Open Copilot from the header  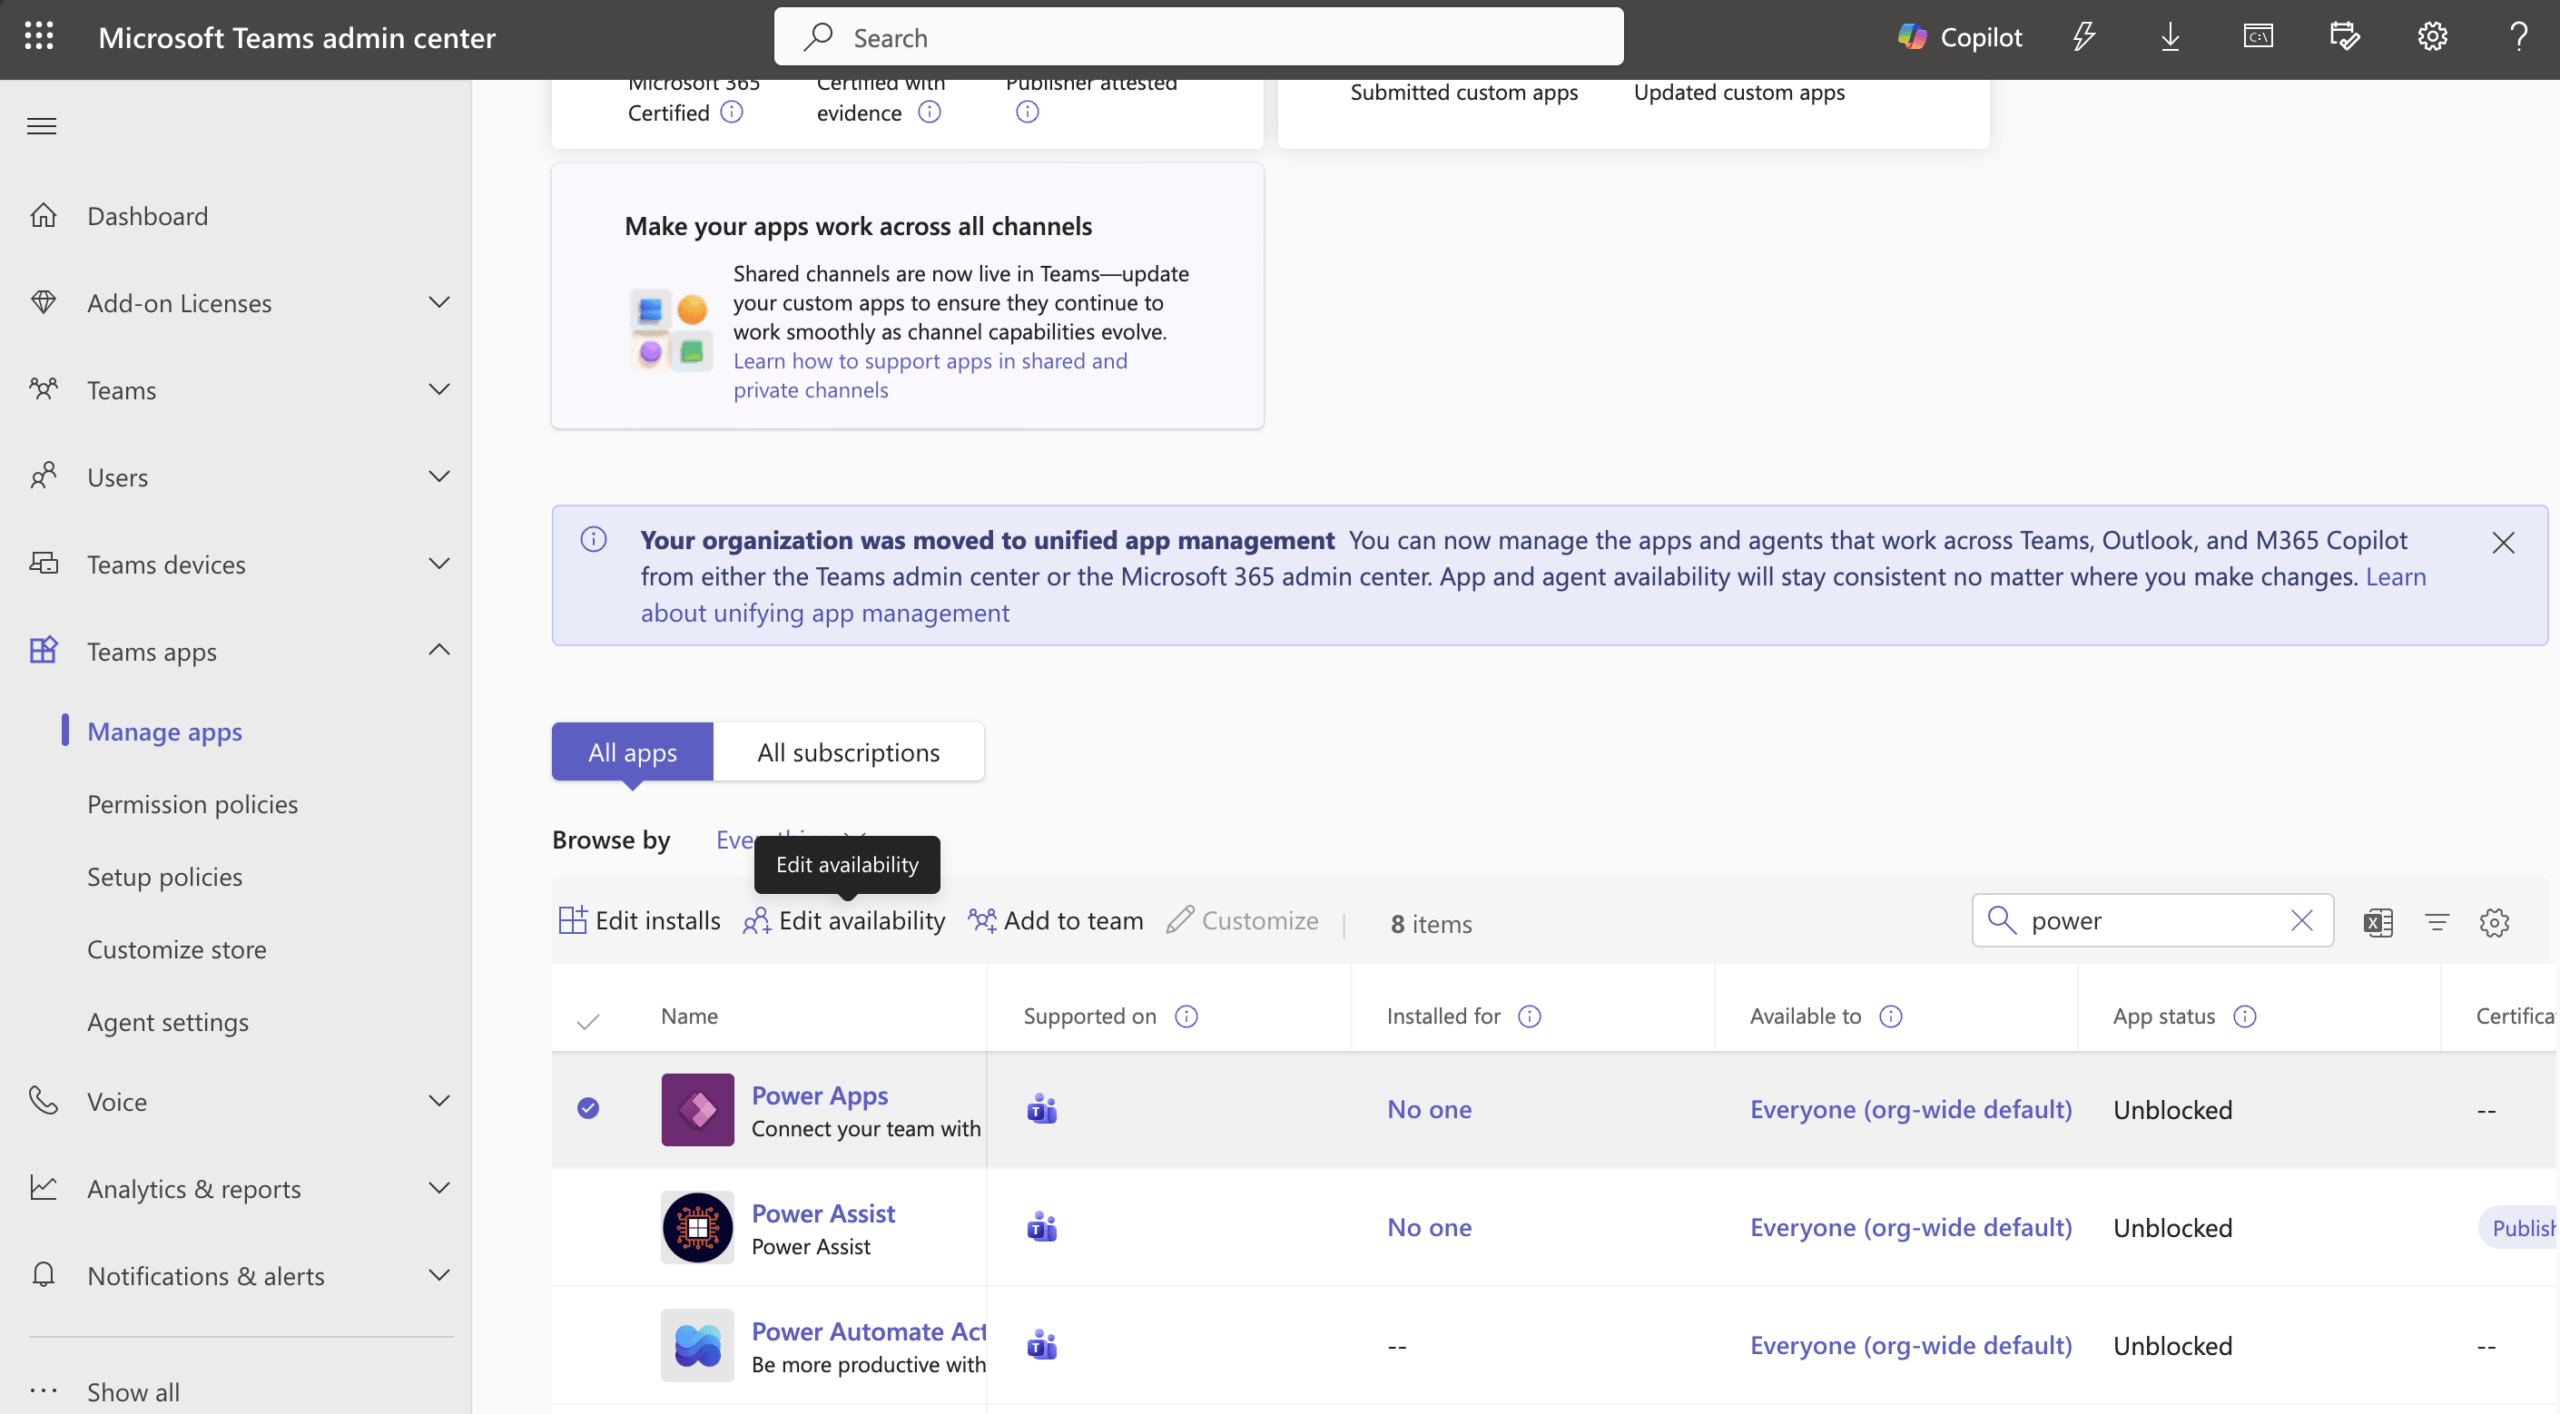point(1960,37)
